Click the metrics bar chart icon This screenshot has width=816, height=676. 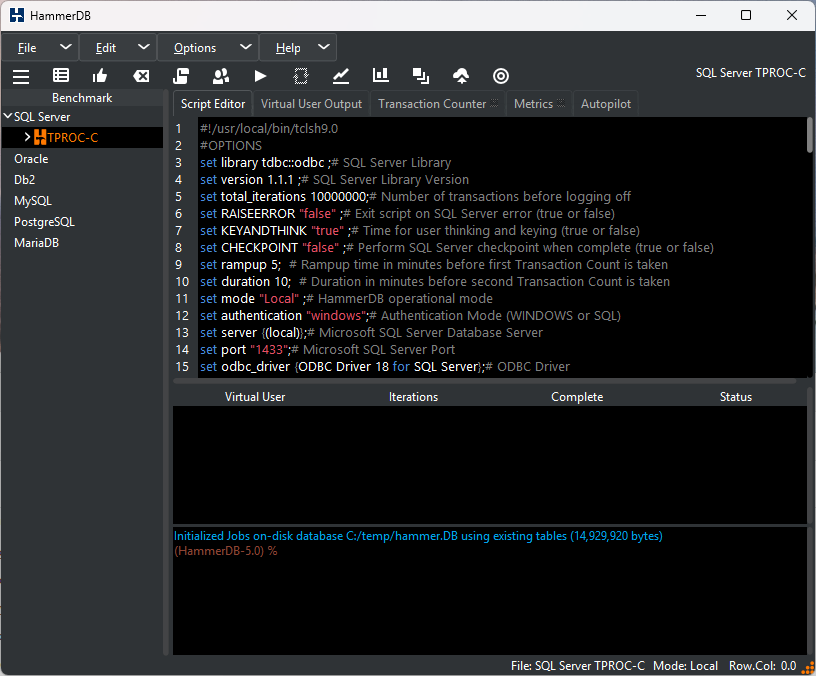tap(380, 75)
